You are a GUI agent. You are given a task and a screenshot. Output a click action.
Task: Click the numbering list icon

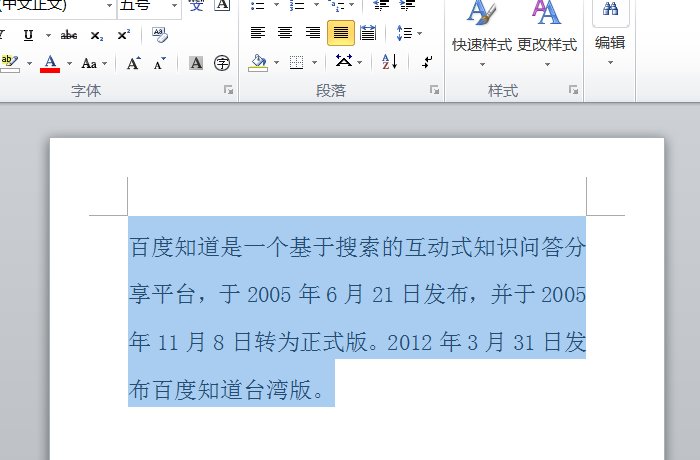(297, 5)
